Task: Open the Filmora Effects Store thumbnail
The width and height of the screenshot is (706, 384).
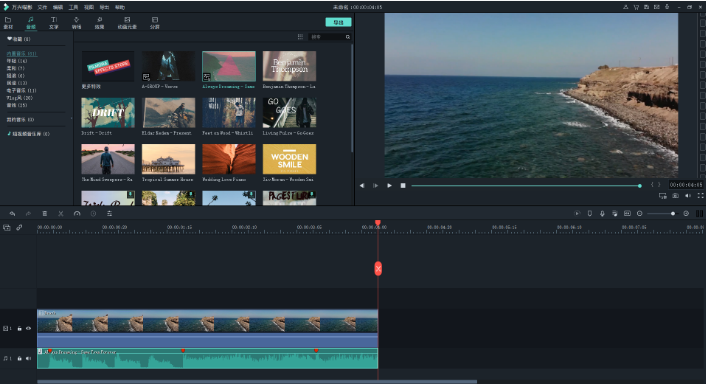Action: point(108,66)
